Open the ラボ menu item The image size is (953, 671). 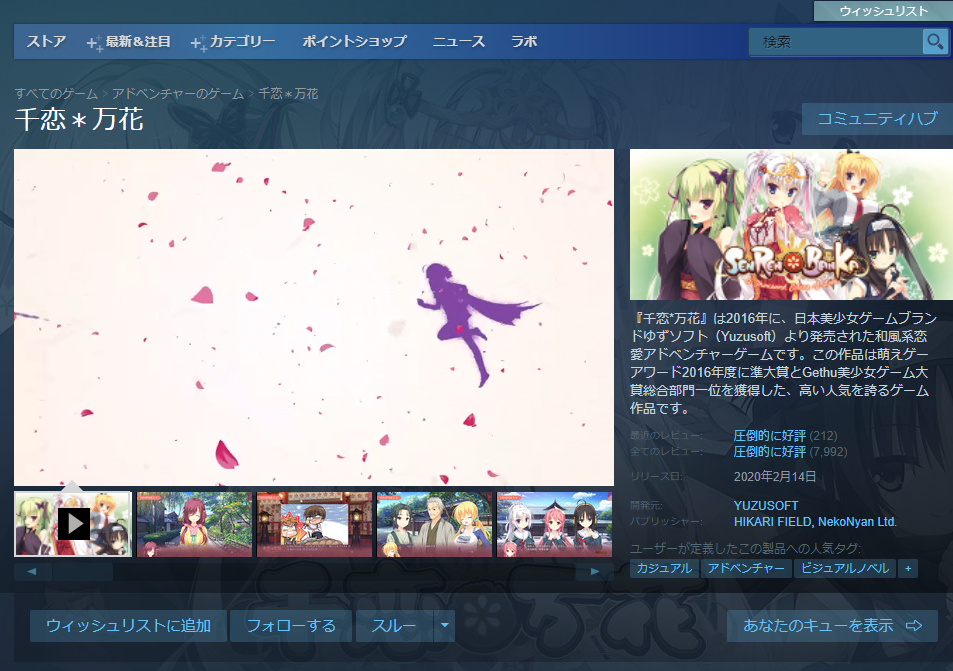(x=524, y=41)
